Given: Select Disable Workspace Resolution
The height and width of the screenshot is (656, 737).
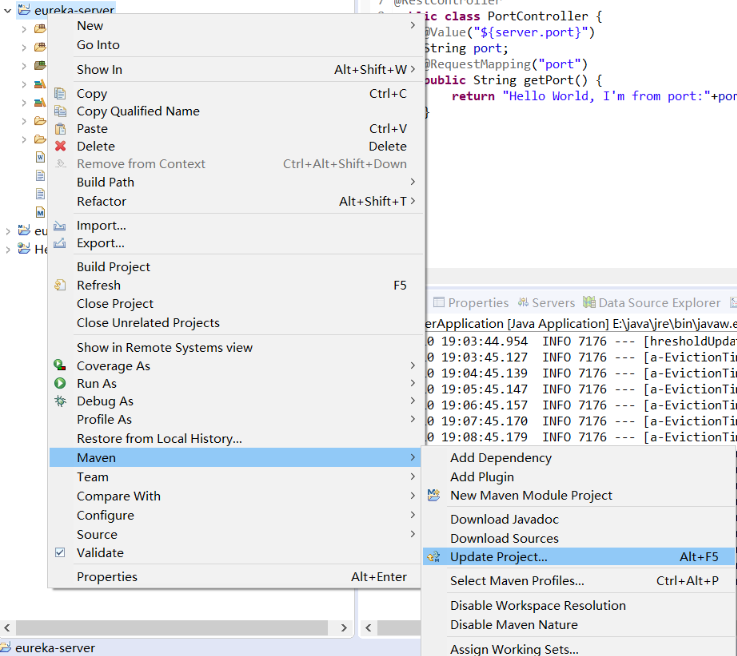Looking at the screenshot, I should [x=579, y=606].
